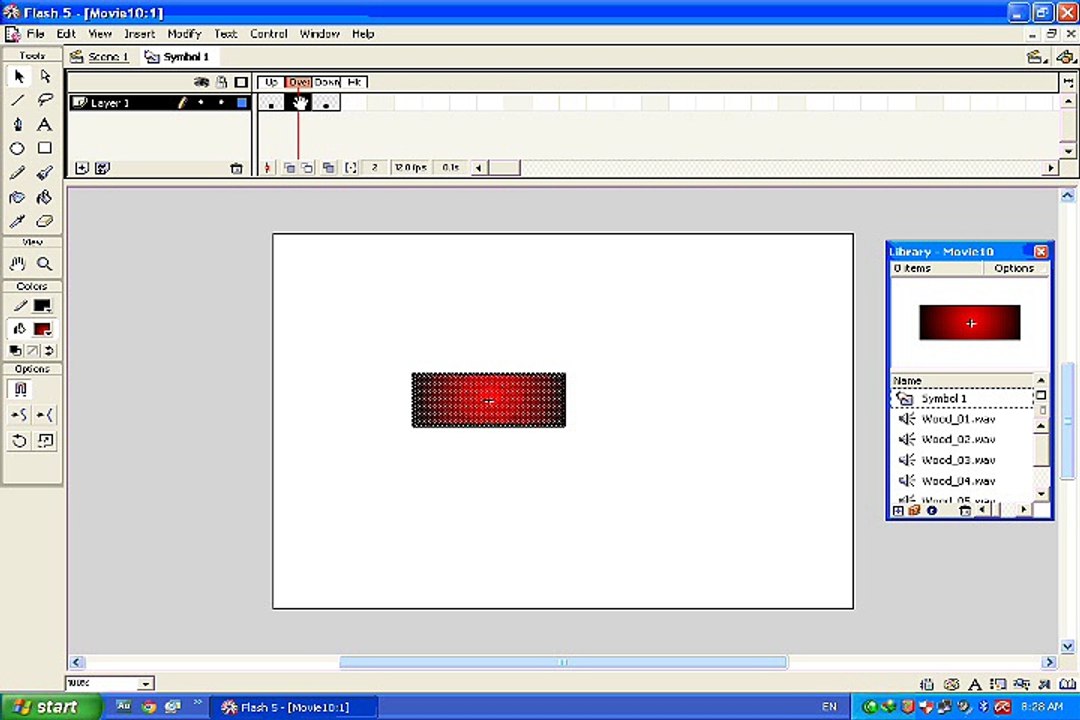Viewport: 1080px width, 720px height.
Task: Toggle show/hide all layers eye icon
Action: pyautogui.click(x=201, y=82)
